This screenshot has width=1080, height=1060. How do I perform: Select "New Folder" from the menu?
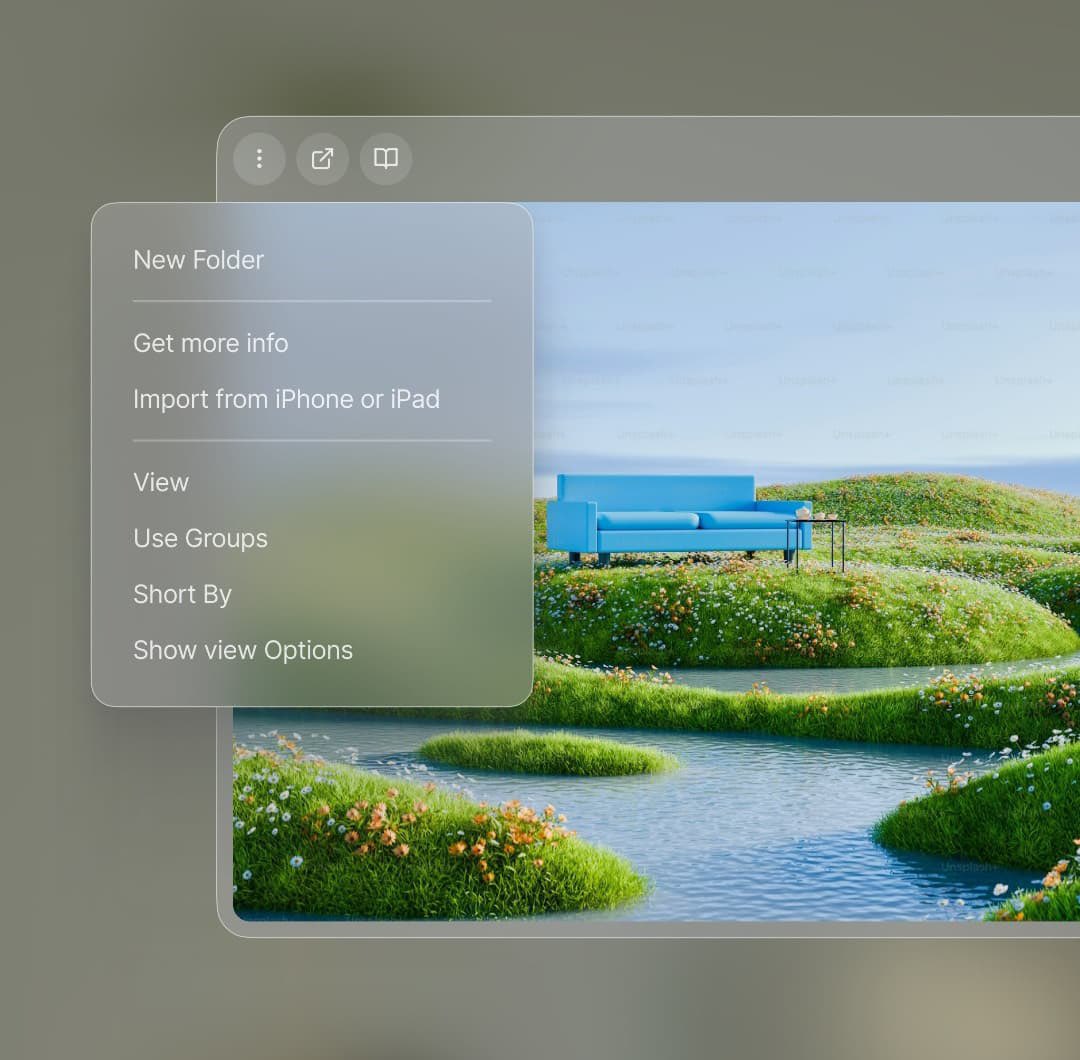pos(198,260)
